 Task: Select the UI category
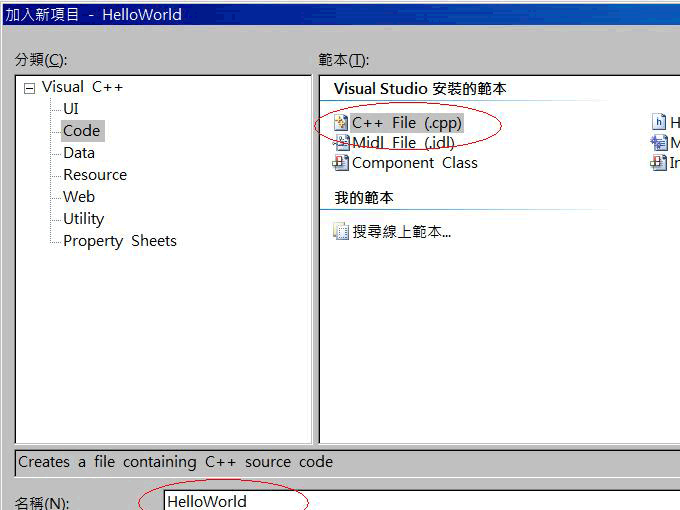coord(71,108)
